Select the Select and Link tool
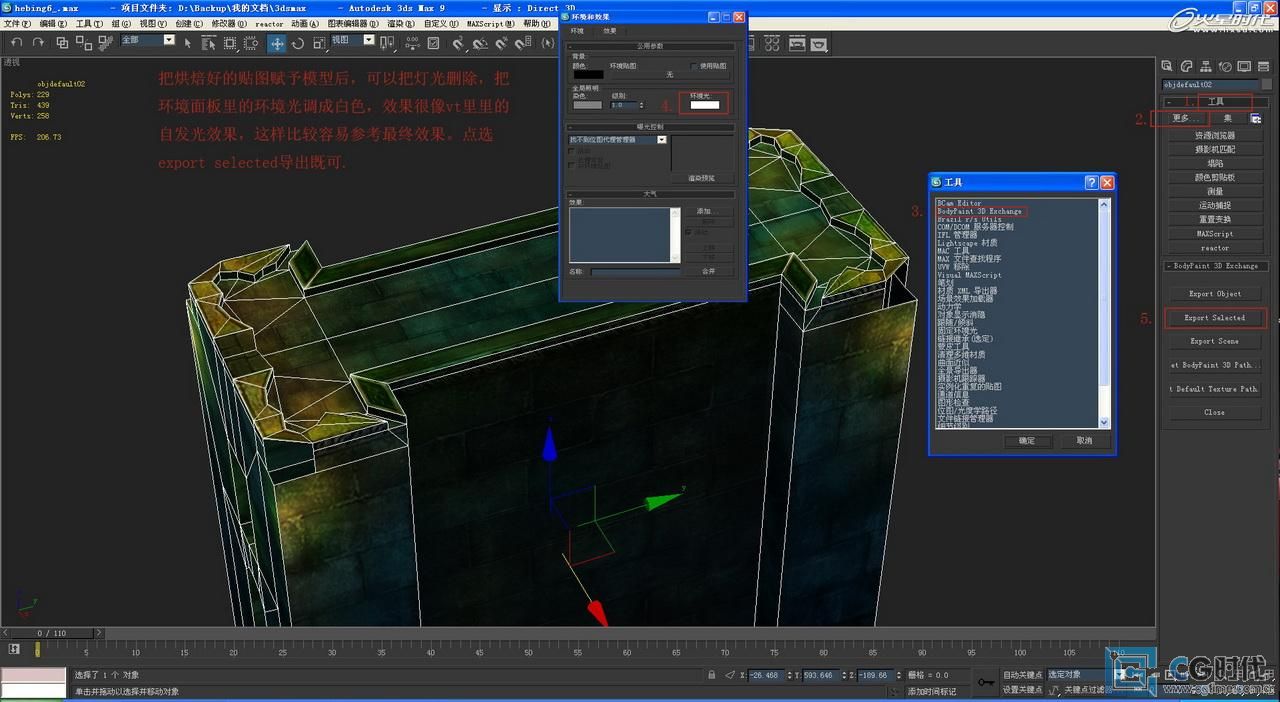This screenshot has height=702, width=1280. point(63,43)
